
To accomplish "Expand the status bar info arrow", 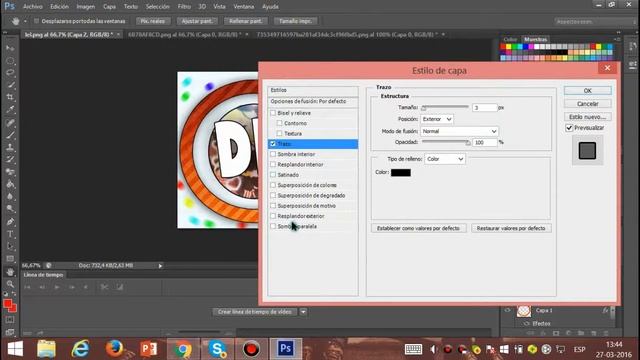I will (160, 266).
